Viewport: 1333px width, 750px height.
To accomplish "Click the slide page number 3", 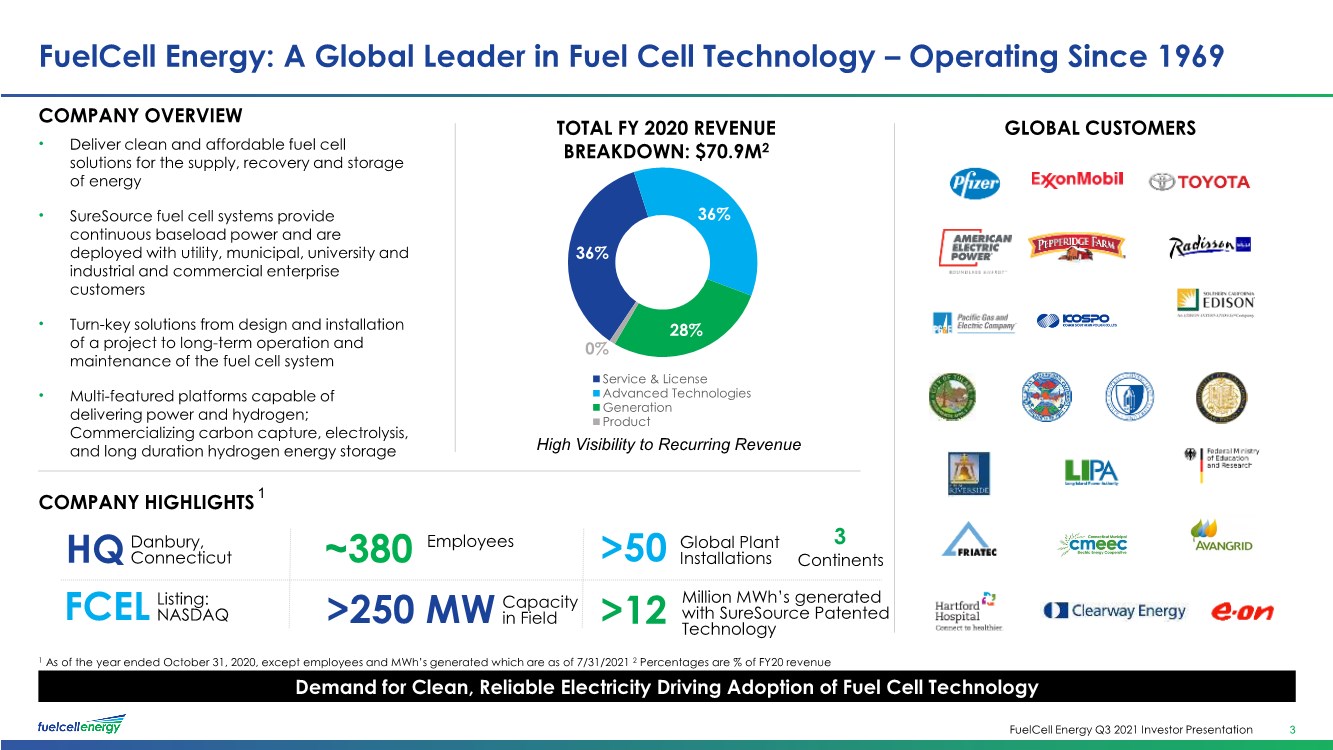I will pos(1292,729).
